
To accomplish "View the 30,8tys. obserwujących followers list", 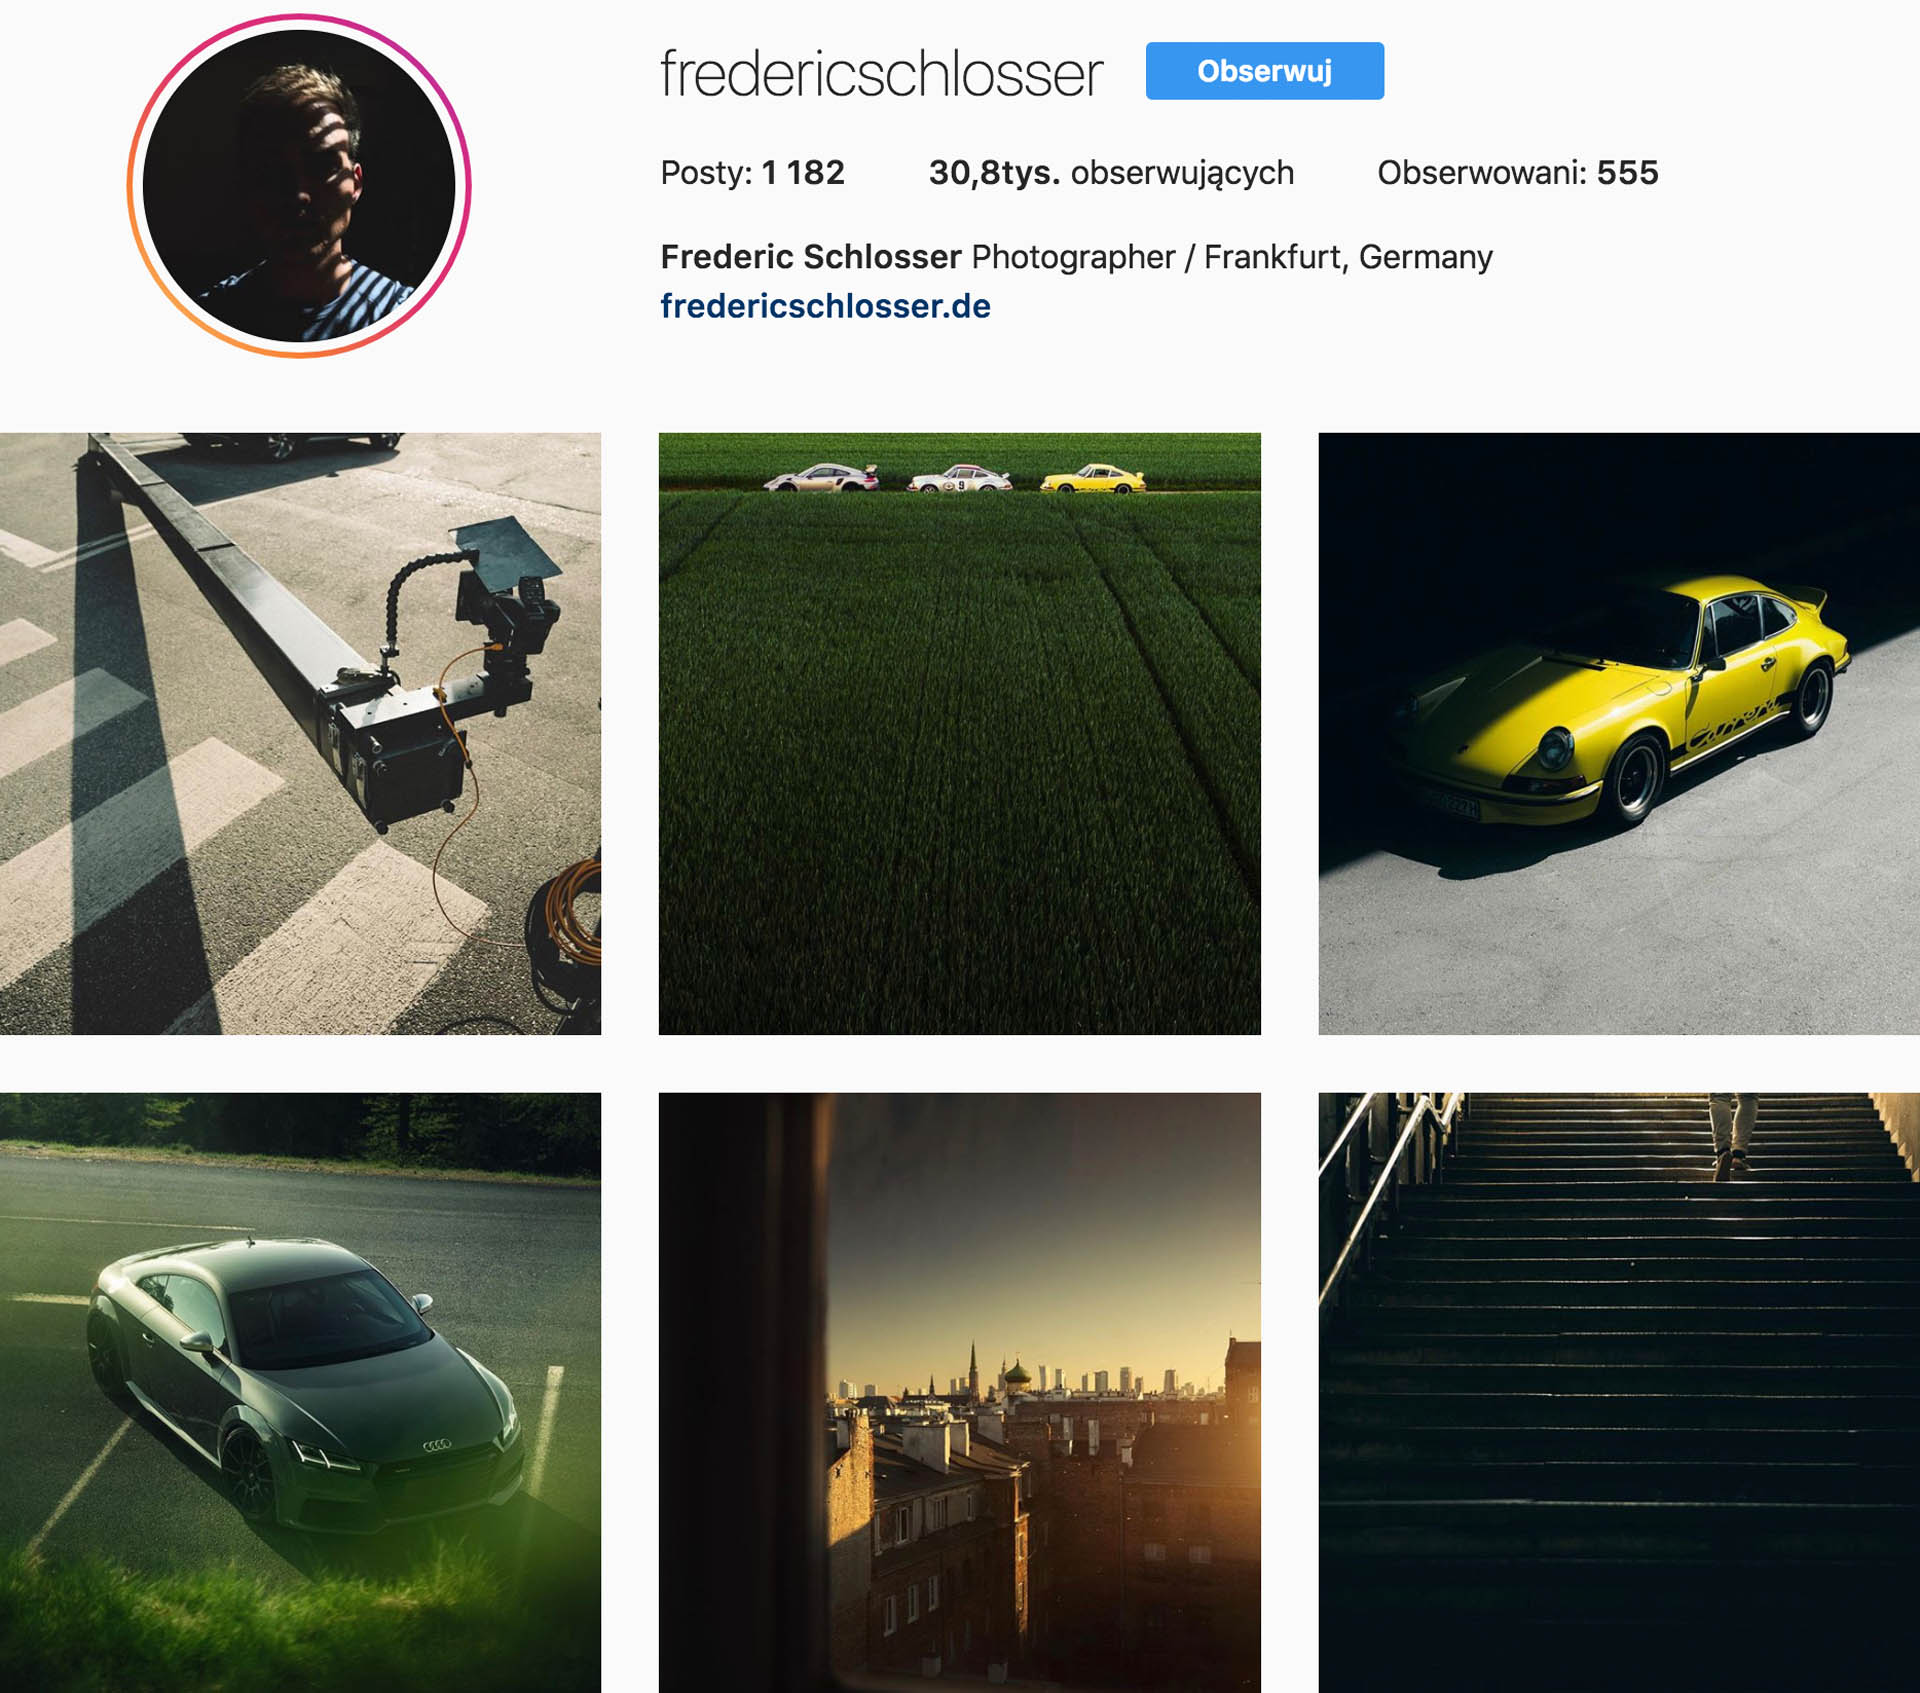I will (x=1111, y=173).
